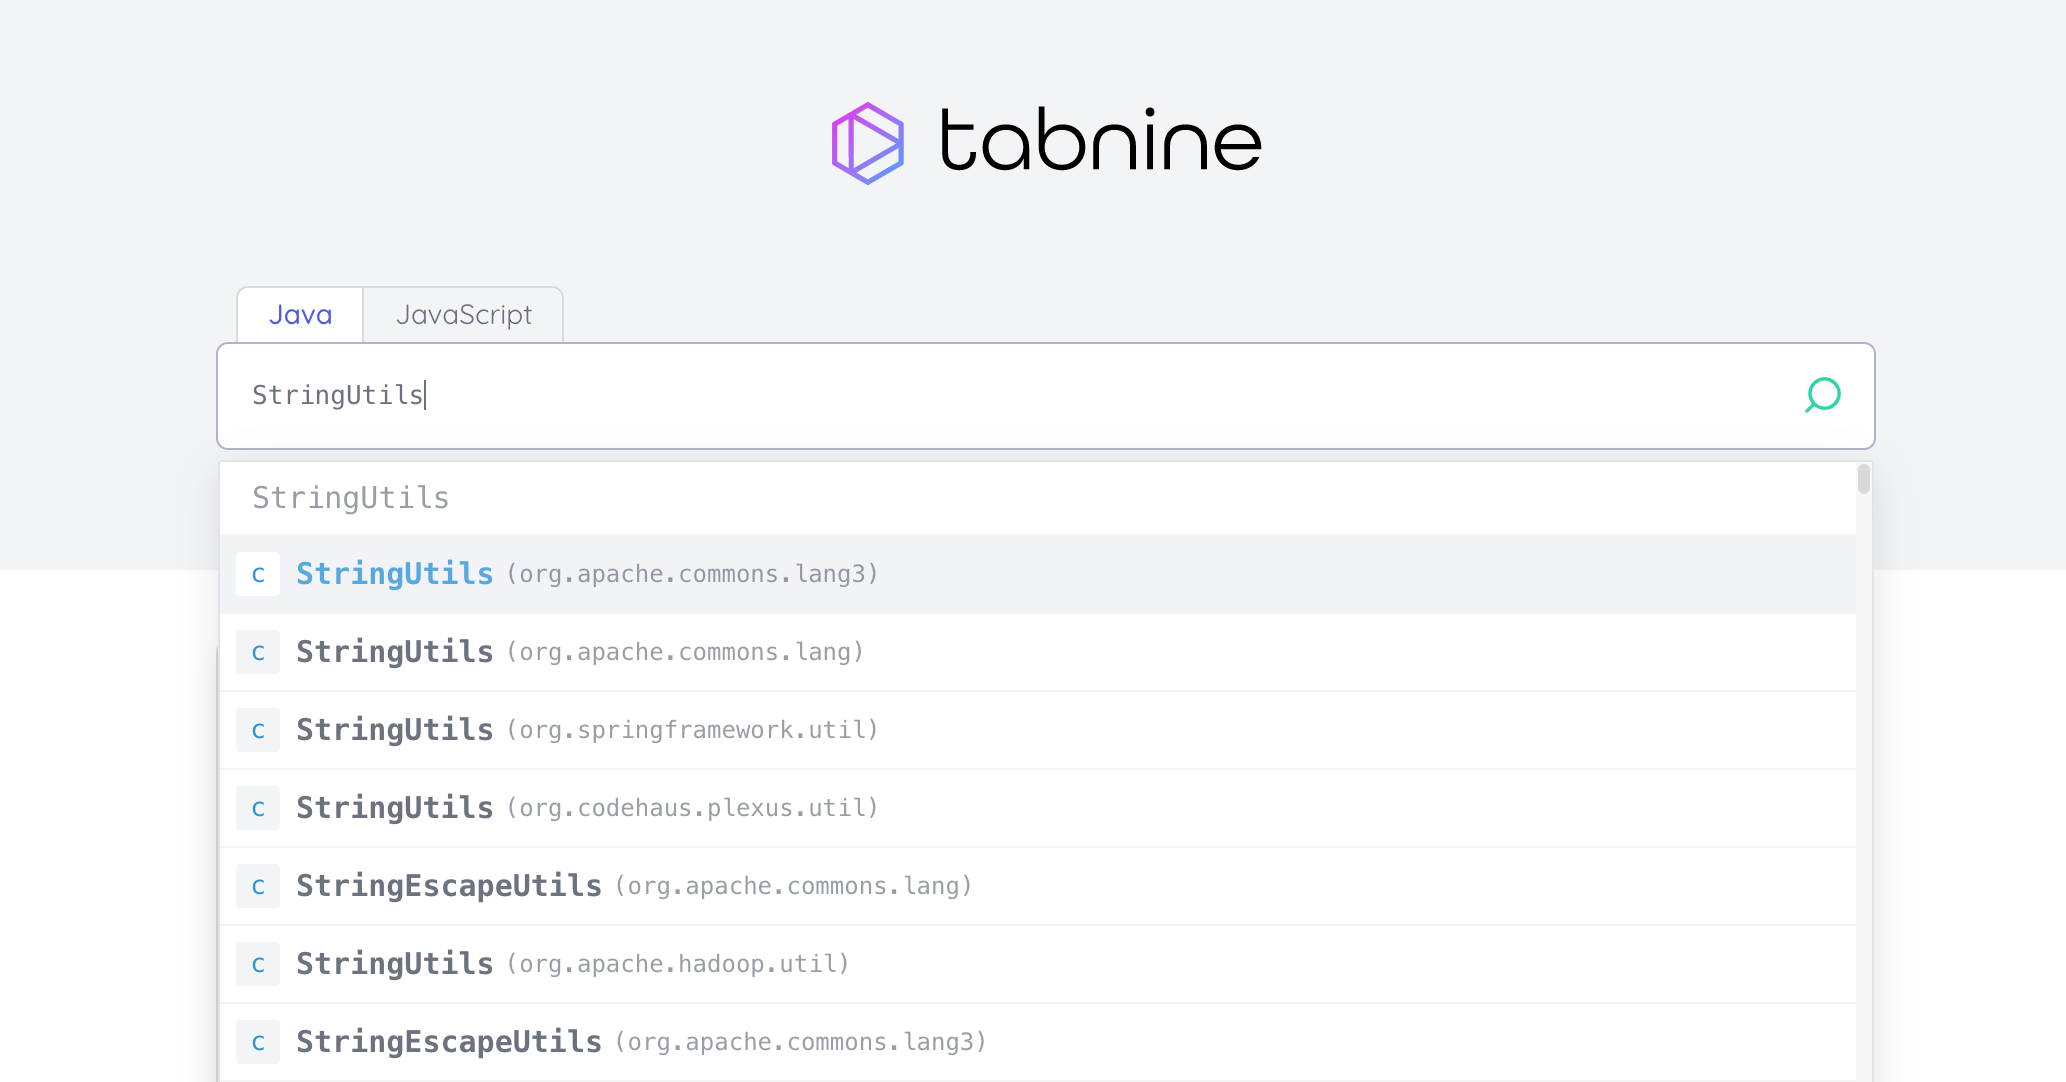The height and width of the screenshot is (1082, 2066).
Task: Click the Tabnine hexagon logo icon
Action: click(x=867, y=143)
